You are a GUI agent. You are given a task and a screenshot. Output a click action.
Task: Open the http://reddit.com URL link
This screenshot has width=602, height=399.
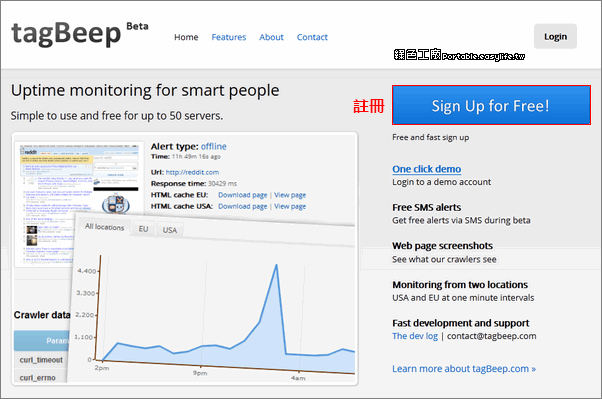coord(192,172)
